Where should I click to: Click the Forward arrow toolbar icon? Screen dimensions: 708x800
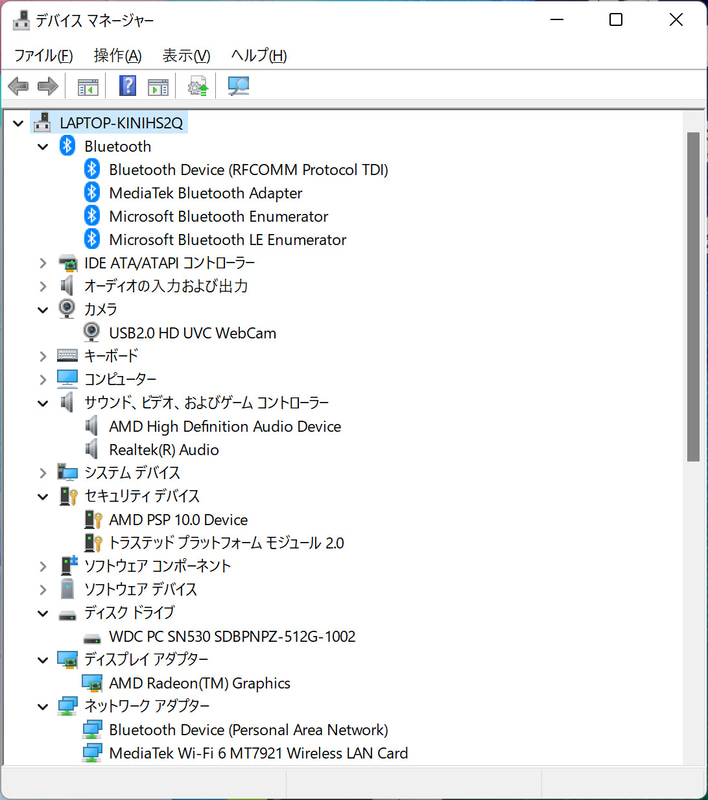(x=48, y=86)
